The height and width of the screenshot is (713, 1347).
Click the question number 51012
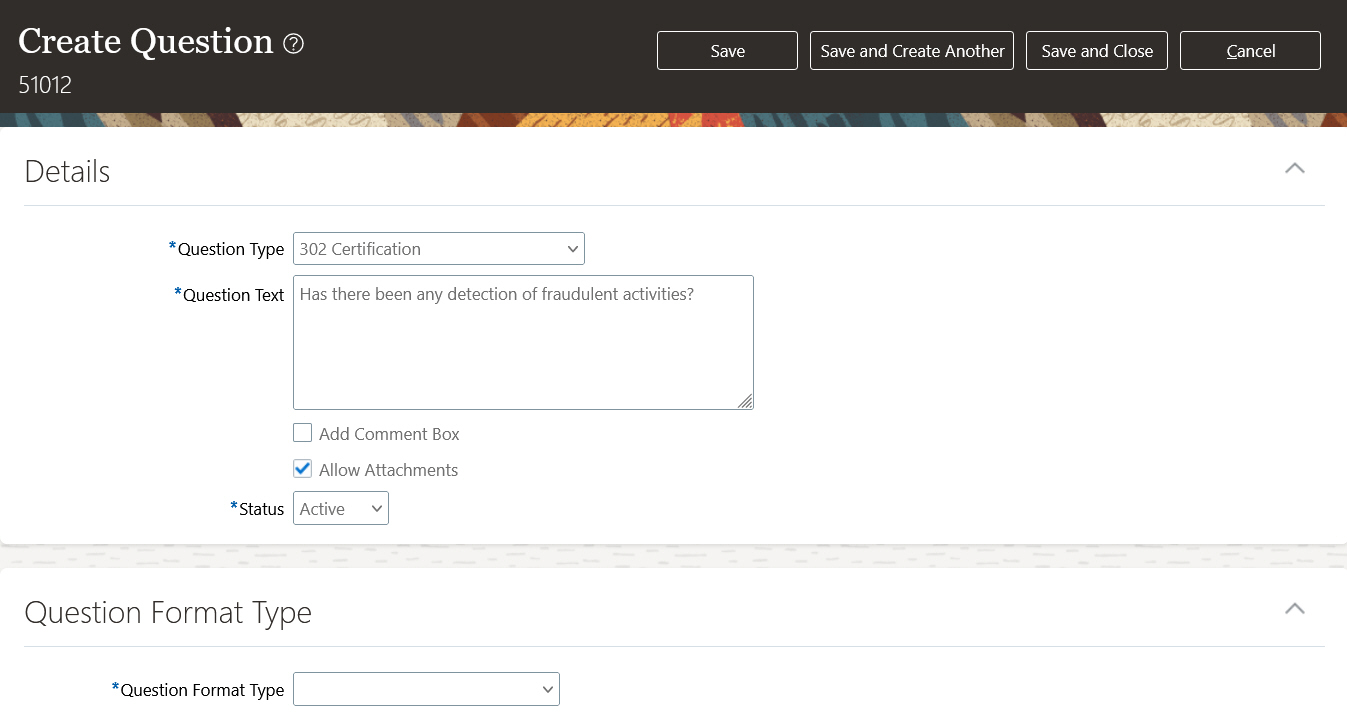(x=45, y=85)
